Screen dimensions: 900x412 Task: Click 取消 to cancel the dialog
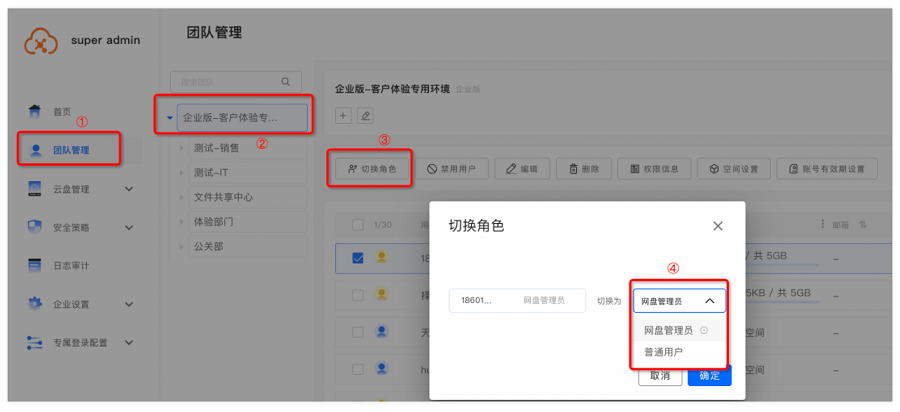tap(660, 376)
